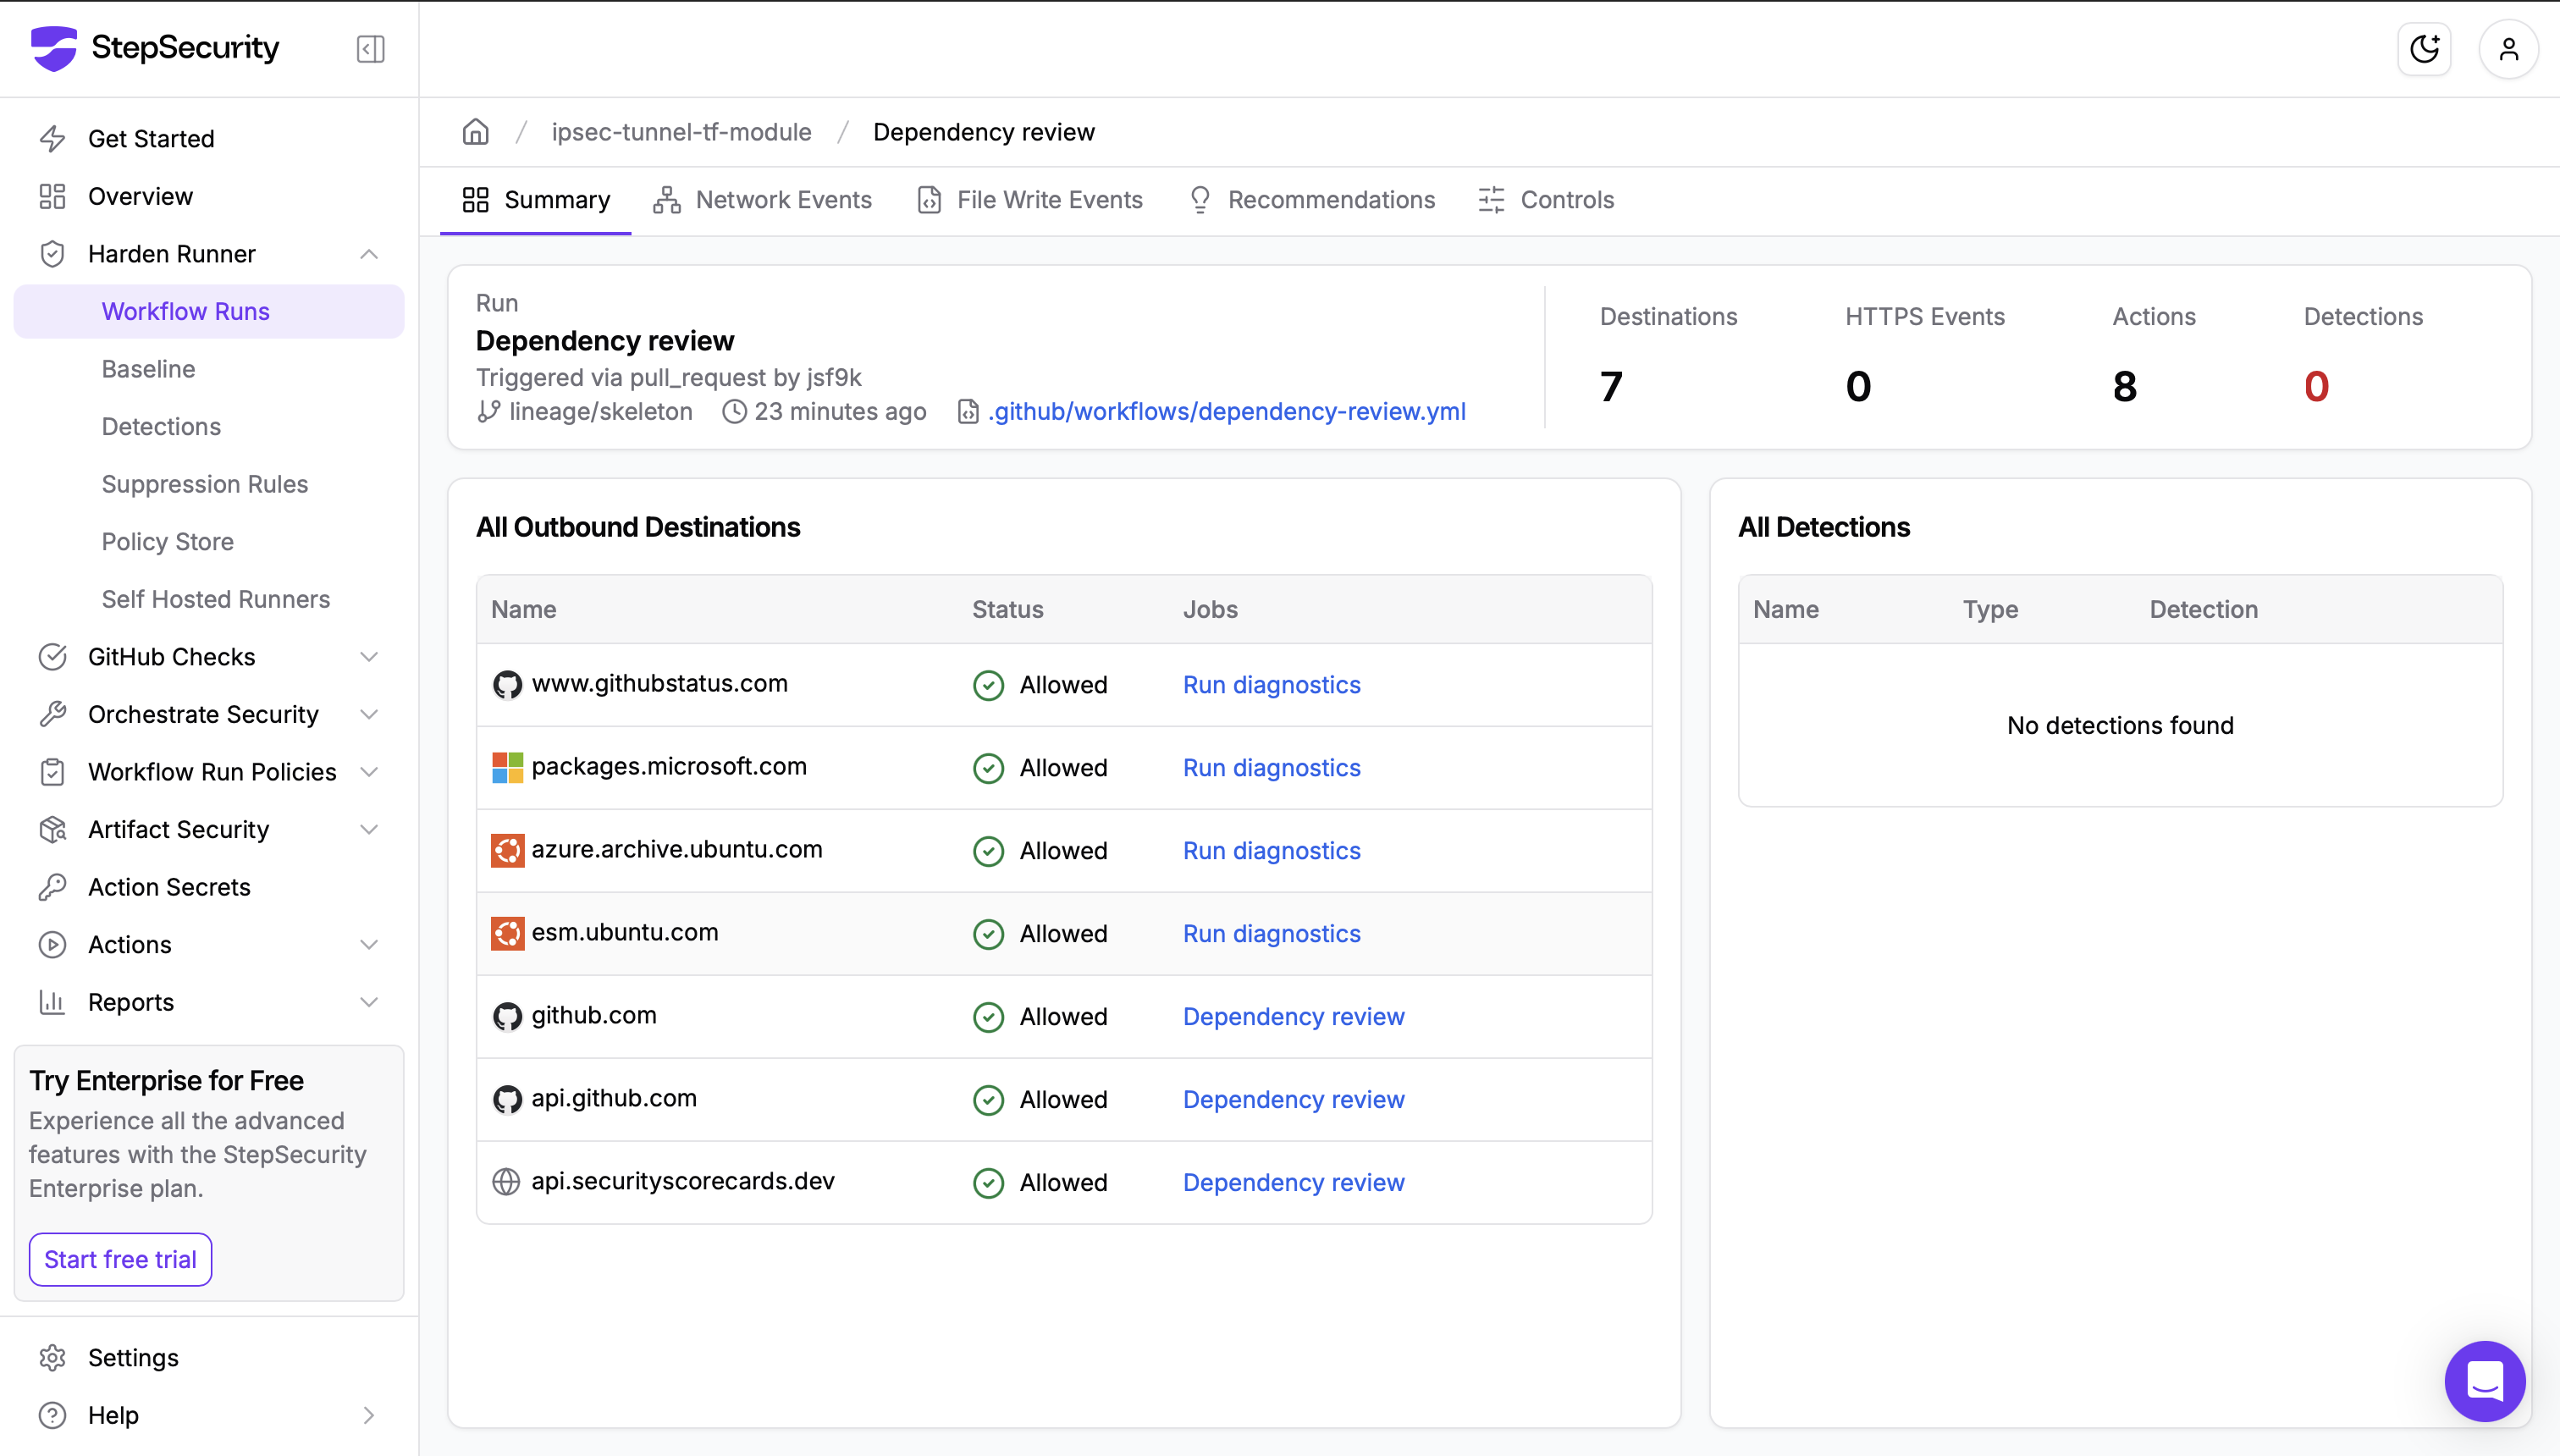Expand the Artifact Security menu
The width and height of the screenshot is (2560, 1456).
point(369,829)
